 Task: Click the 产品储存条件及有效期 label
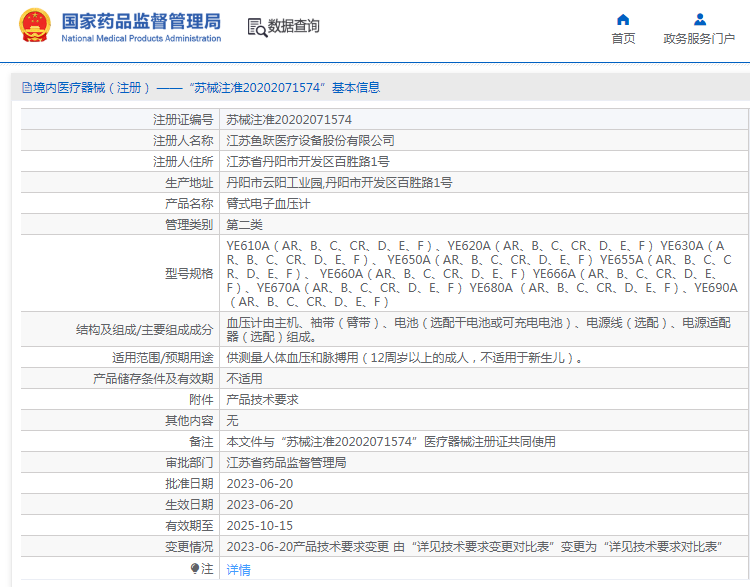pos(153,379)
